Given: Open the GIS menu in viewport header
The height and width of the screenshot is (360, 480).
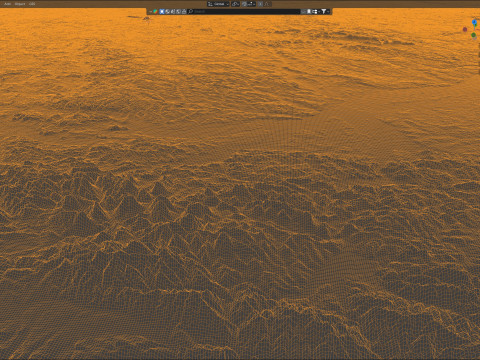Looking at the screenshot, I should coord(32,4).
